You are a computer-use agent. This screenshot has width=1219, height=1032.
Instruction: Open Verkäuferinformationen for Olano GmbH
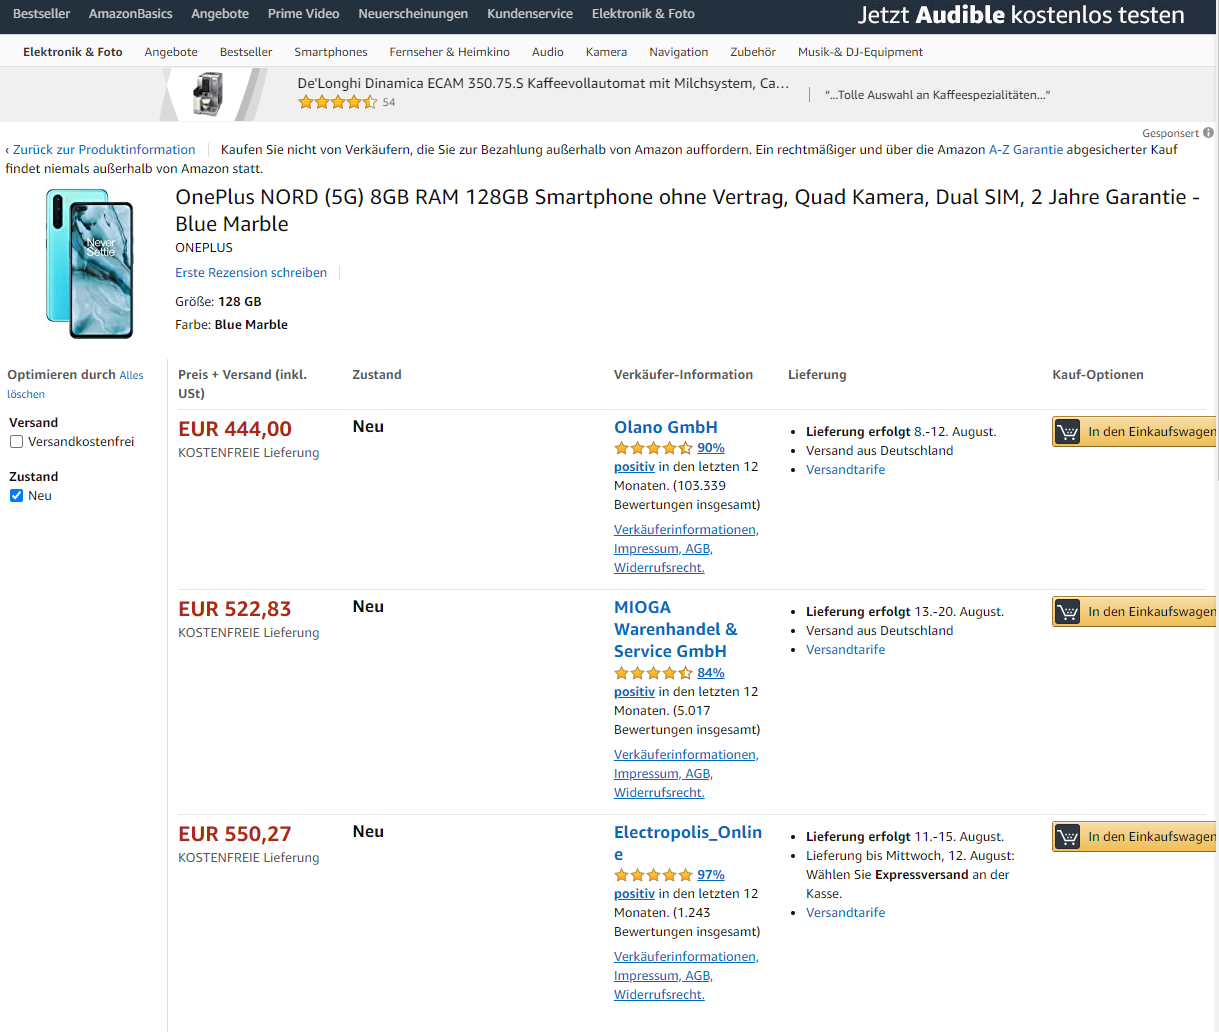[686, 530]
